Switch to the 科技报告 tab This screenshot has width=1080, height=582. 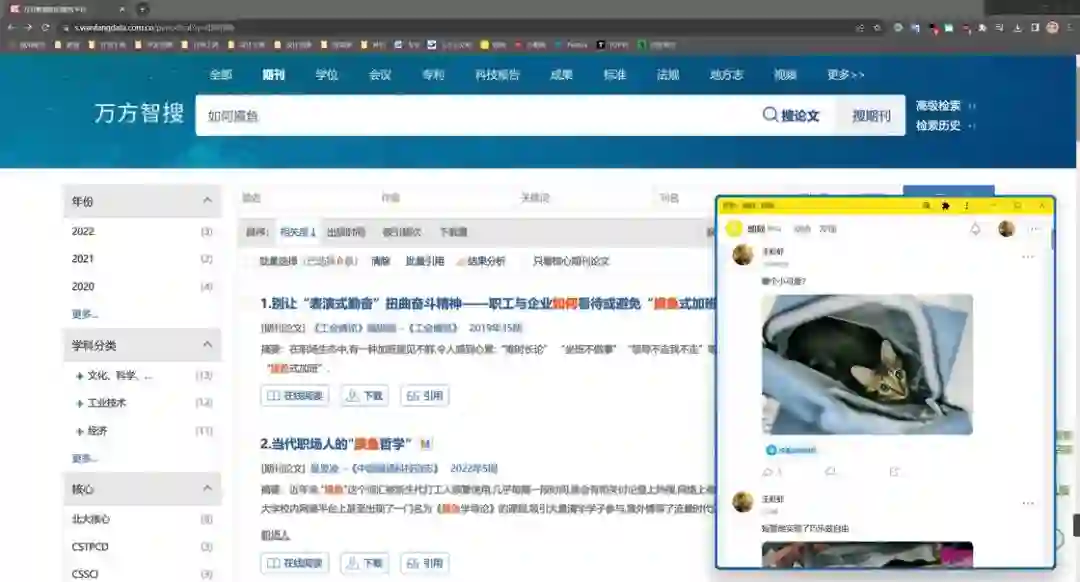497,74
